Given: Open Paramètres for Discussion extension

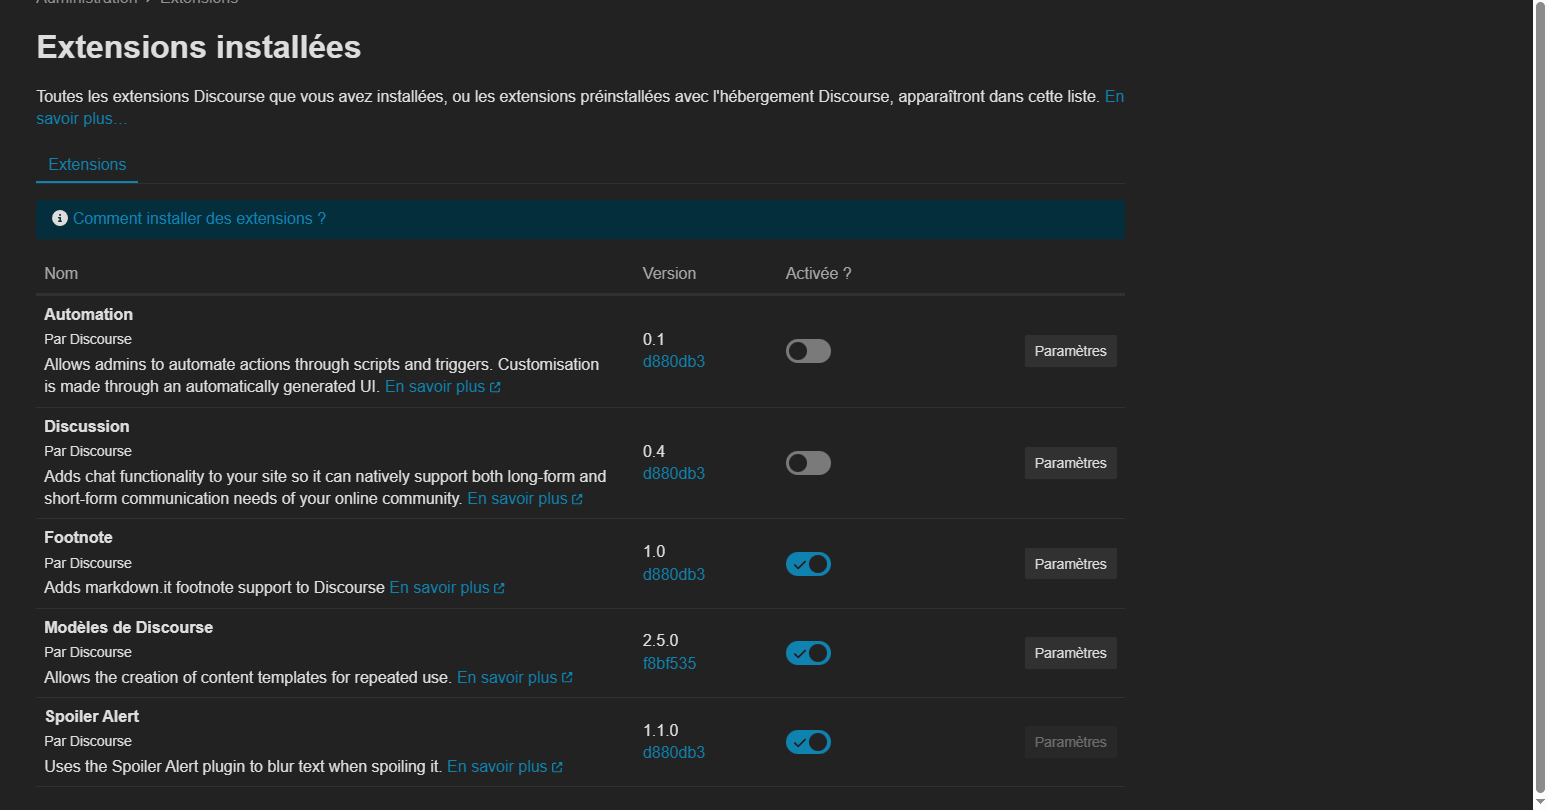Looking at the screenshot, I should click(x=1070, y=463).
